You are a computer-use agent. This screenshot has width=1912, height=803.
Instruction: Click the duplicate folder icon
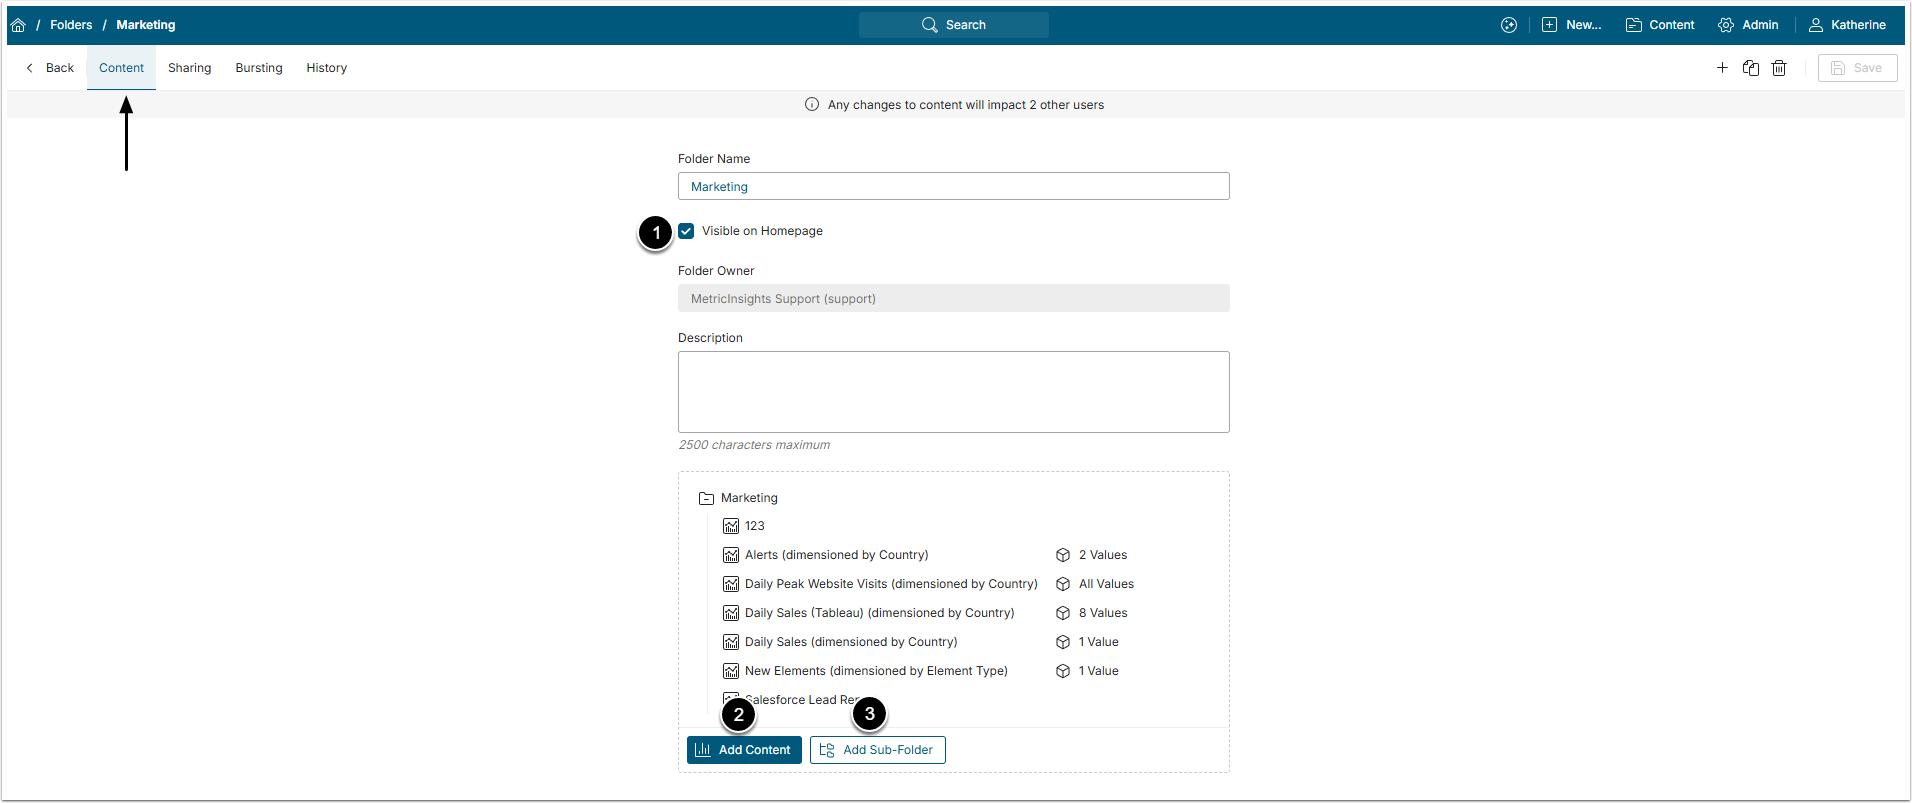pos(1750,68)
